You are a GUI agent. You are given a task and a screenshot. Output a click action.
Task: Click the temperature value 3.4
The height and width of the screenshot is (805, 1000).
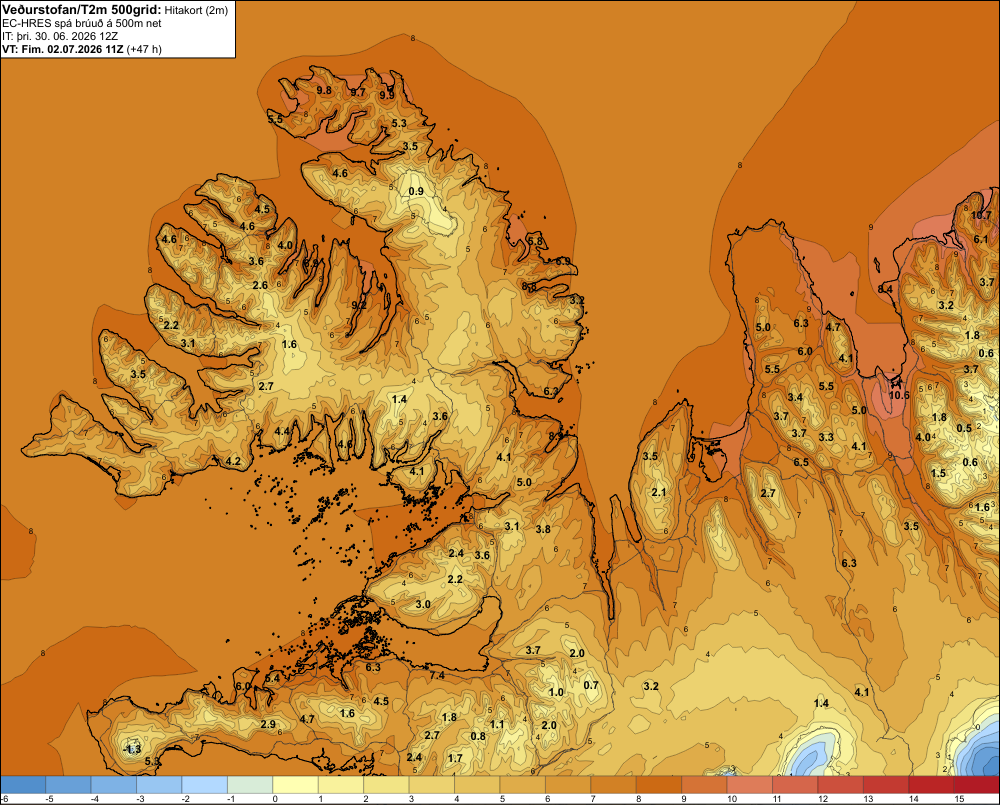pyautogui.click(x=795, y=397)
